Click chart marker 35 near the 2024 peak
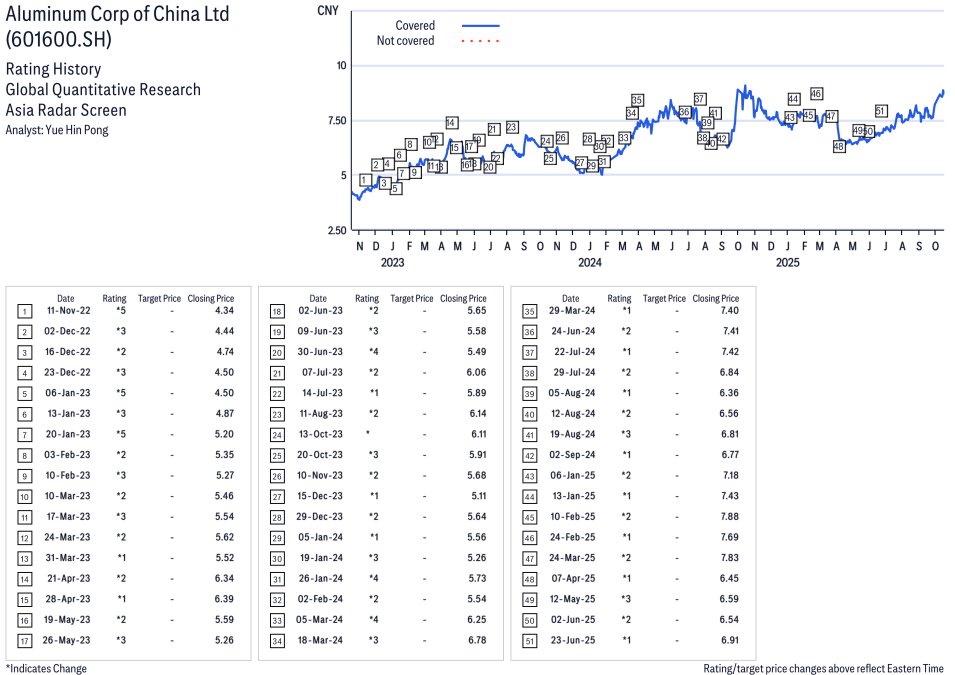Screen dimensions: 955x675 [x=637, y=100]
